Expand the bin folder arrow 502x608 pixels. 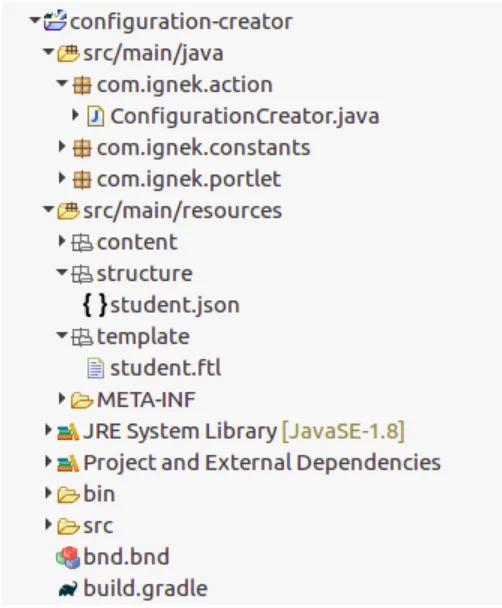tap(48, 493)
